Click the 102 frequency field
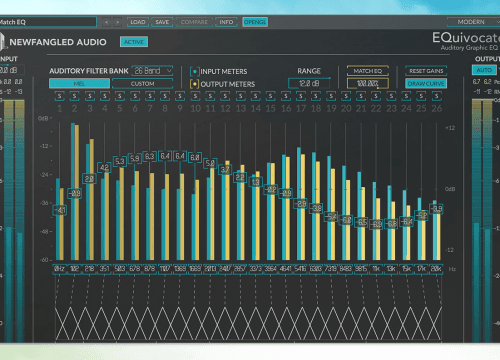 point(75,269)
